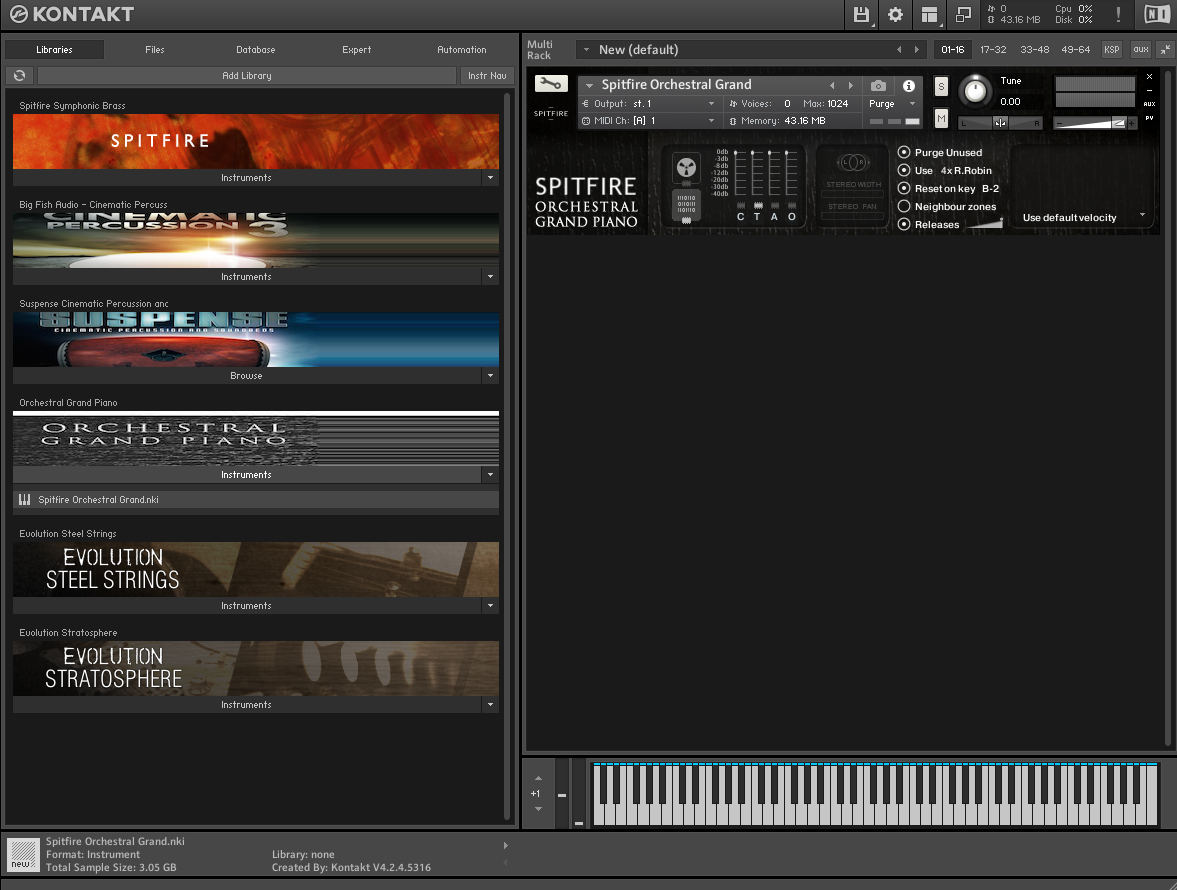The height and width of the screenshot is (890, 1177).
Task: Toggle the C mic chip button
Action: [741, 206]
